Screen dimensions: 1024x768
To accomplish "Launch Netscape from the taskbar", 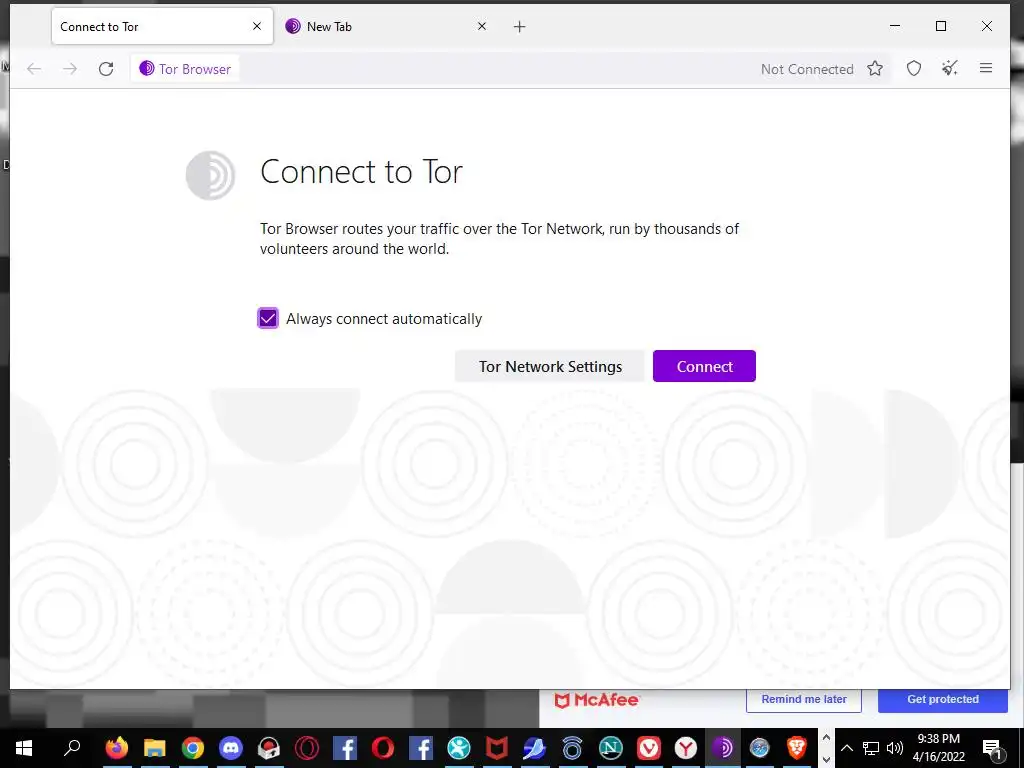I will click(611, 748).
